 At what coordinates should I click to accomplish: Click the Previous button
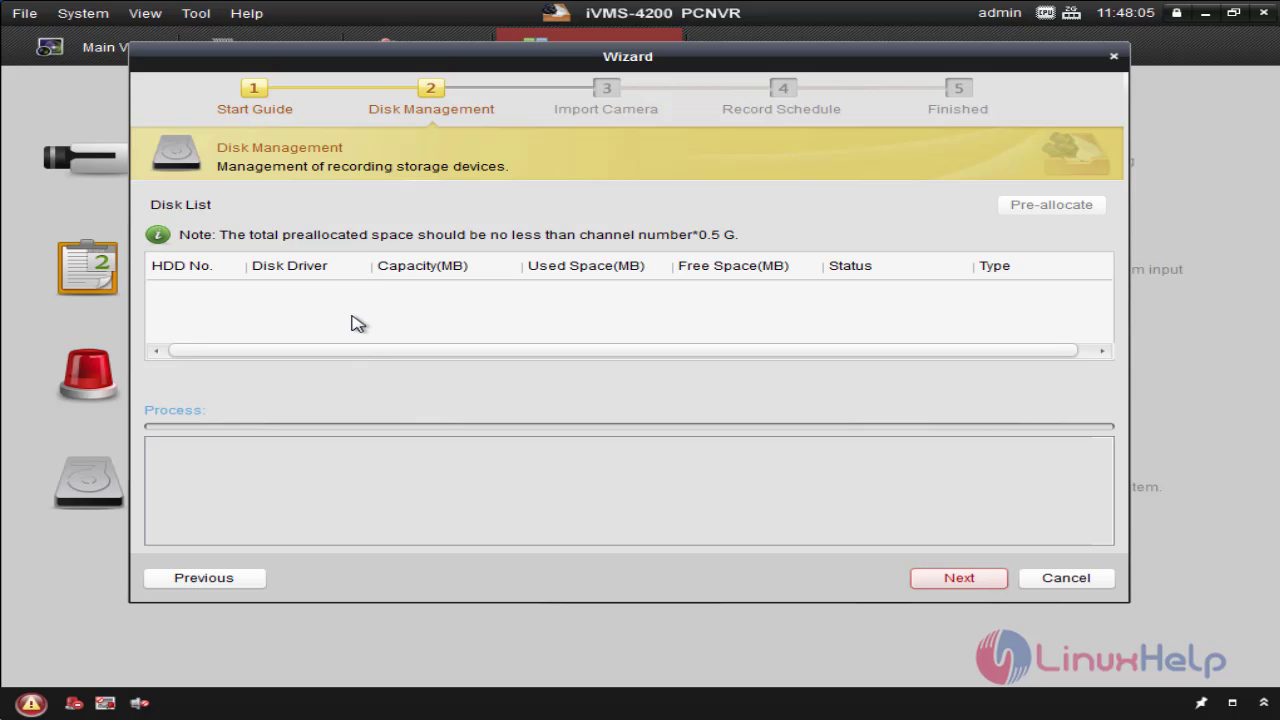(204, 578)
